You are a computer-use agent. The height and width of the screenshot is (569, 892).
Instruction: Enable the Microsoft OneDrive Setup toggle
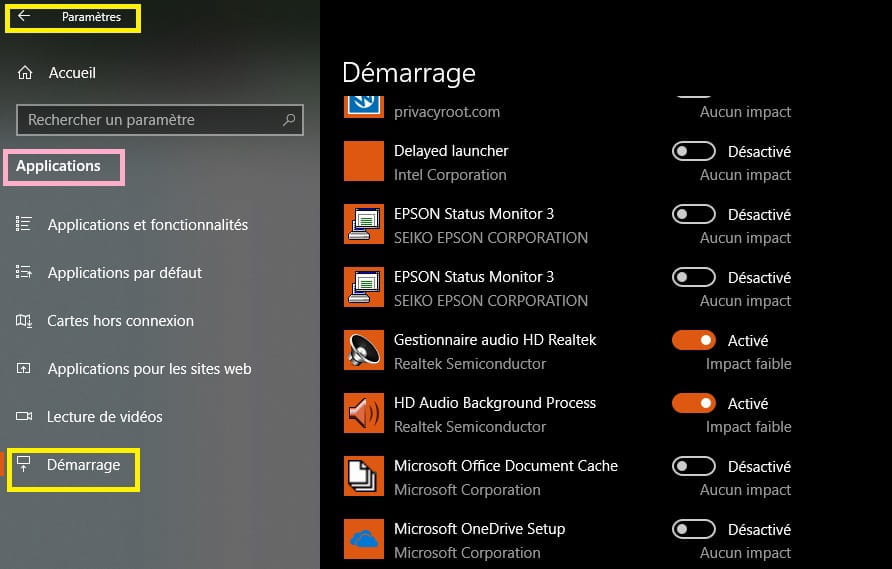(x=693, y=529)
